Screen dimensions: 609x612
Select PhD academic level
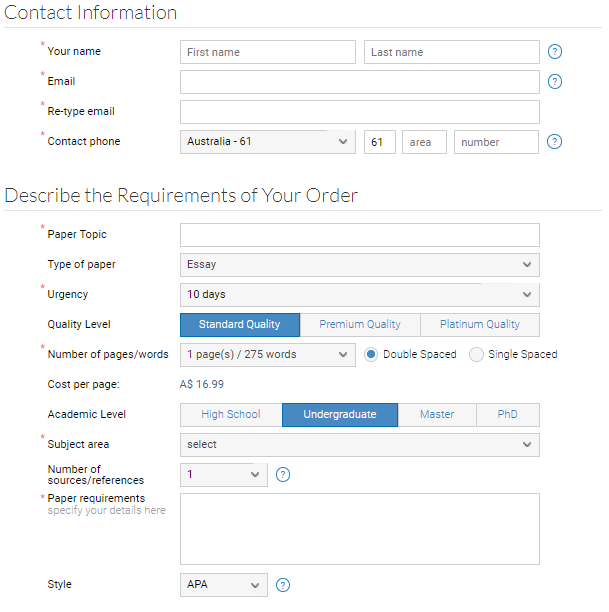(508, 415)
